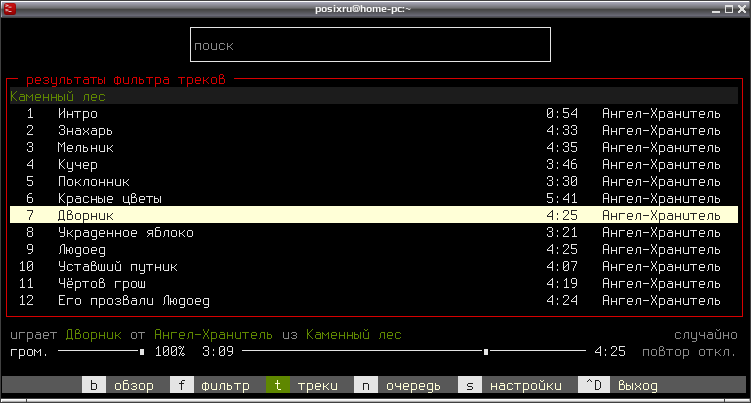Select track 6 Красные цветы
The height and width of the screenshot is (403, 751).
pos(374,198)
